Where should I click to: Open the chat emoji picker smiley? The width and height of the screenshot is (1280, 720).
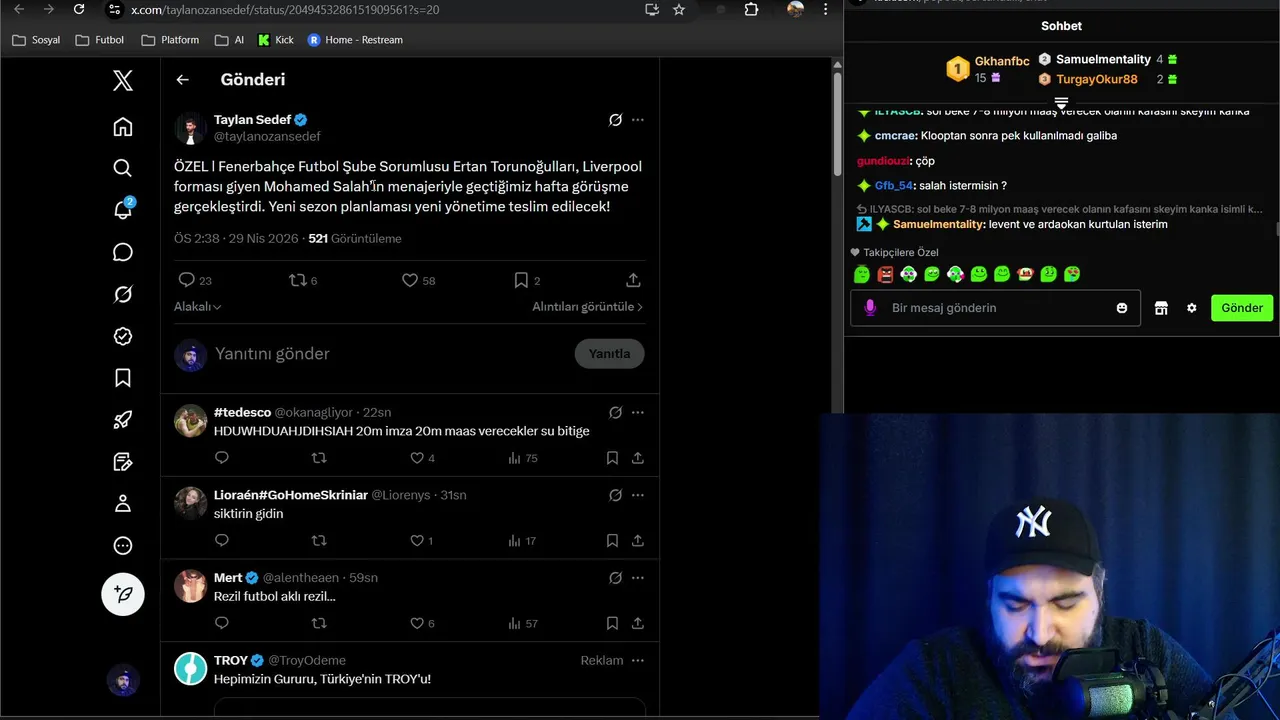pyautogui.click(x=1122, y=308)
